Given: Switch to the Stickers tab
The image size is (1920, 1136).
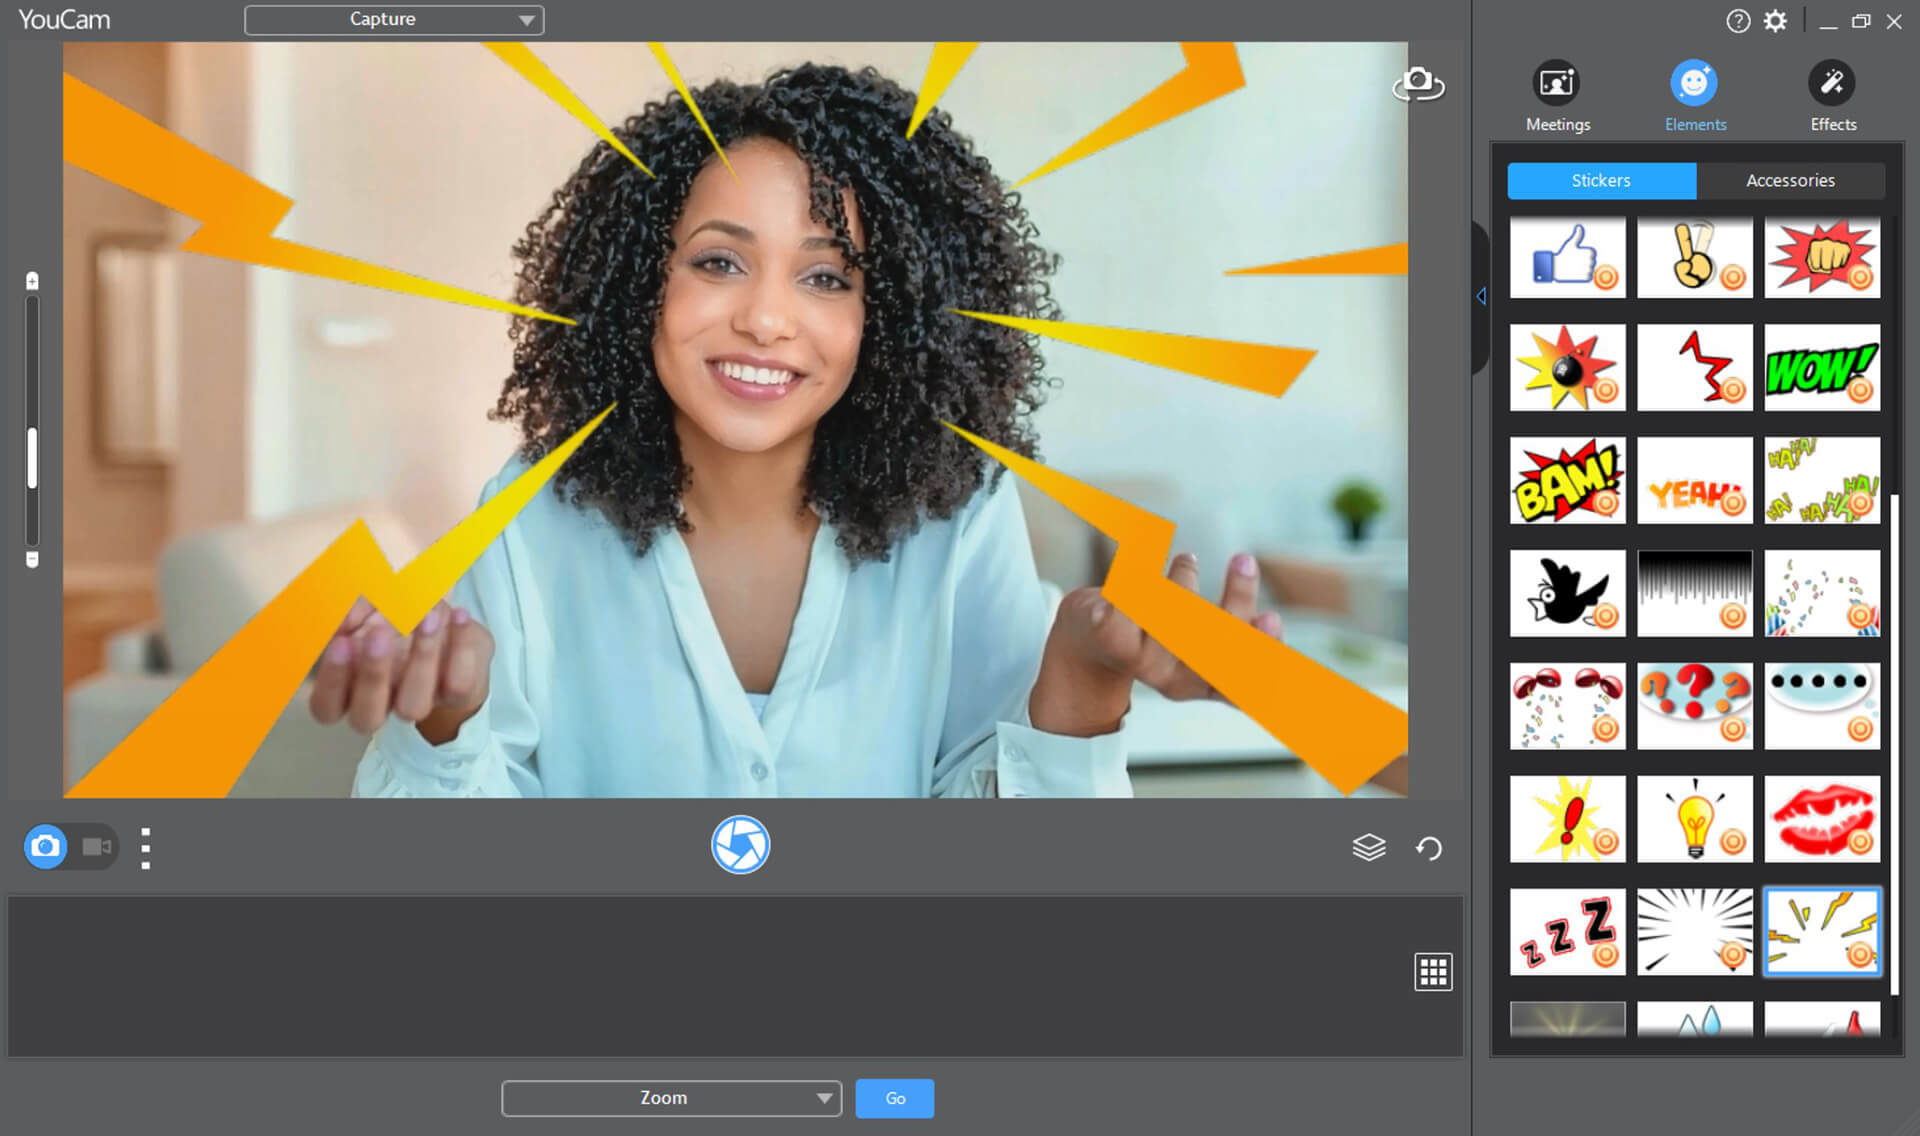Looking at the screenshot, I should 1600,180.
